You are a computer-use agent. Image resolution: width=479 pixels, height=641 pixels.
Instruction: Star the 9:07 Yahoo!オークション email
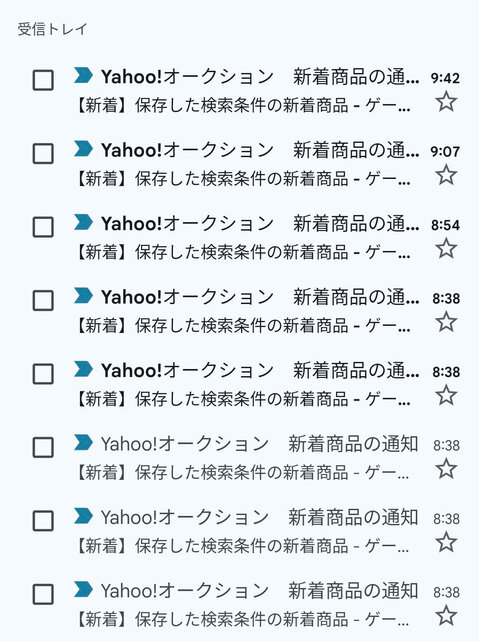click(x=446, y=175)
